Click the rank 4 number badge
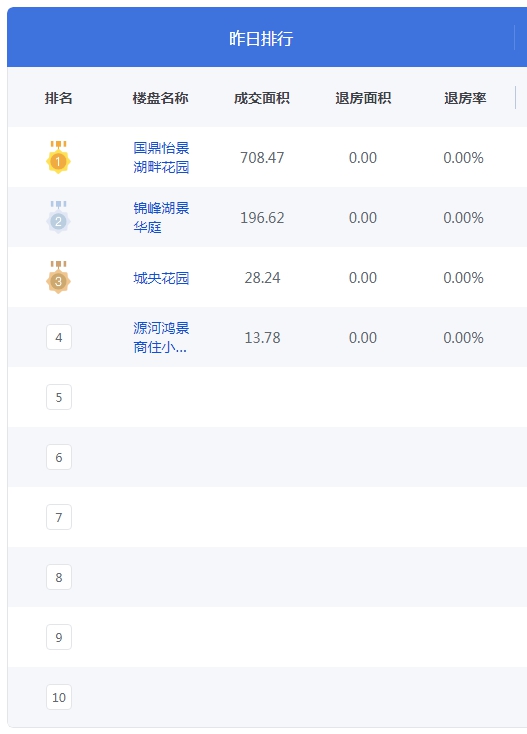Screen dimensions: 527x734 click(x=59, y=337)
